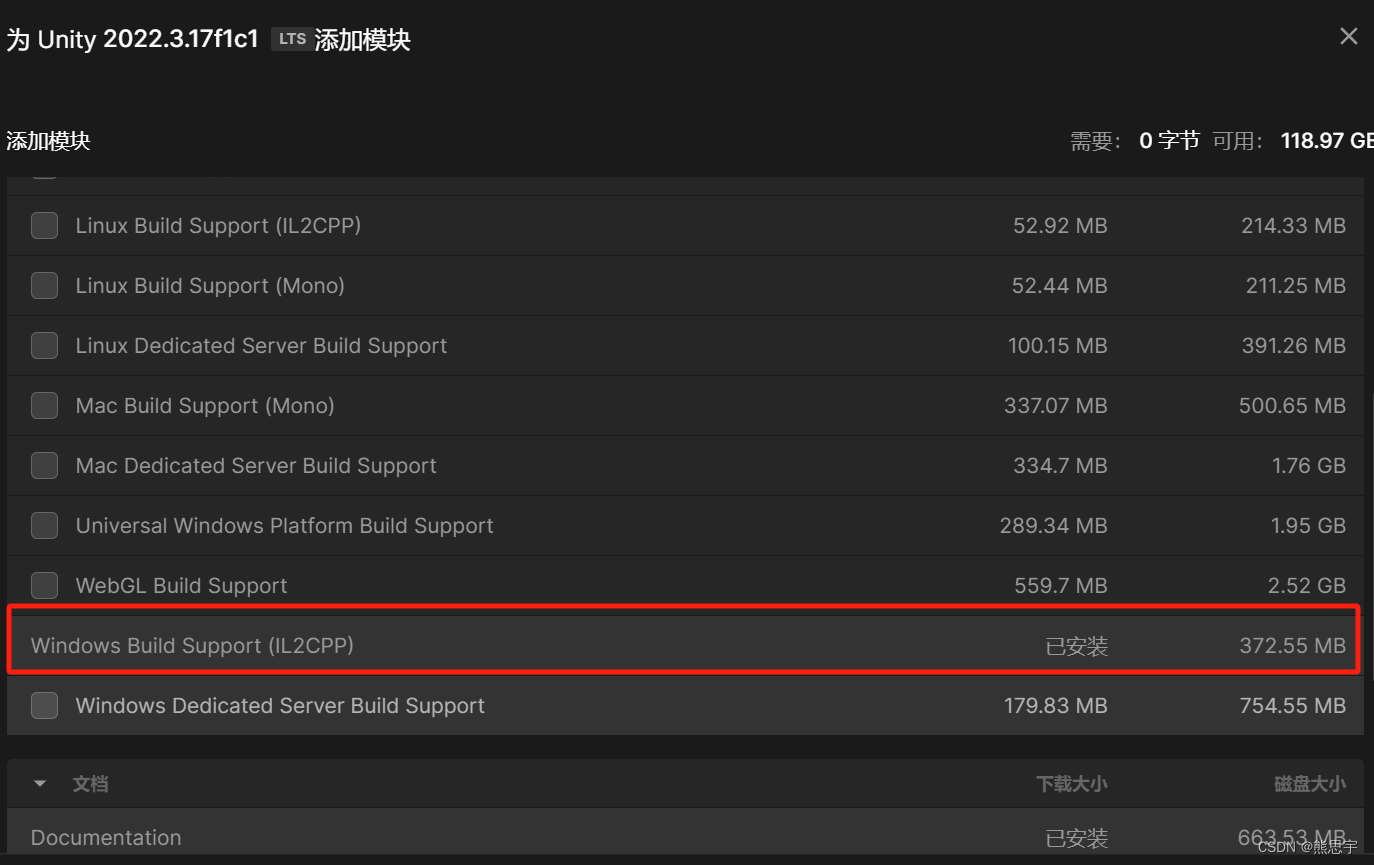Click the 可用: 118.97 GB indicator

[1293, 141]
